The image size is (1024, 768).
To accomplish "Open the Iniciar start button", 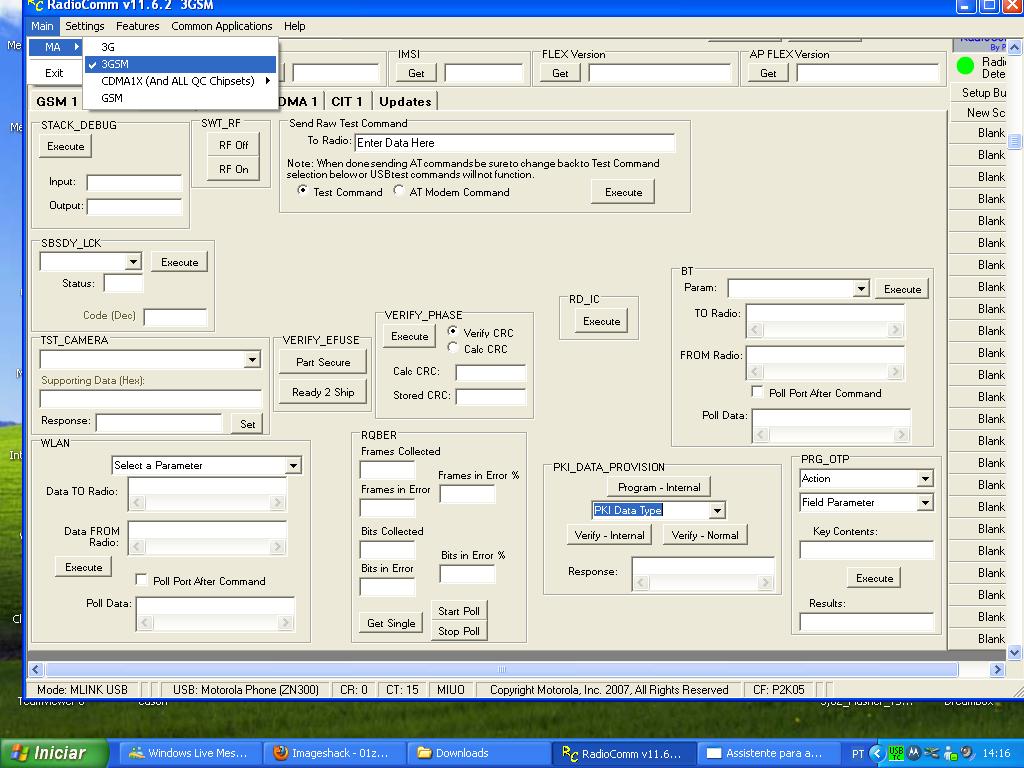I will click(54, 753).
